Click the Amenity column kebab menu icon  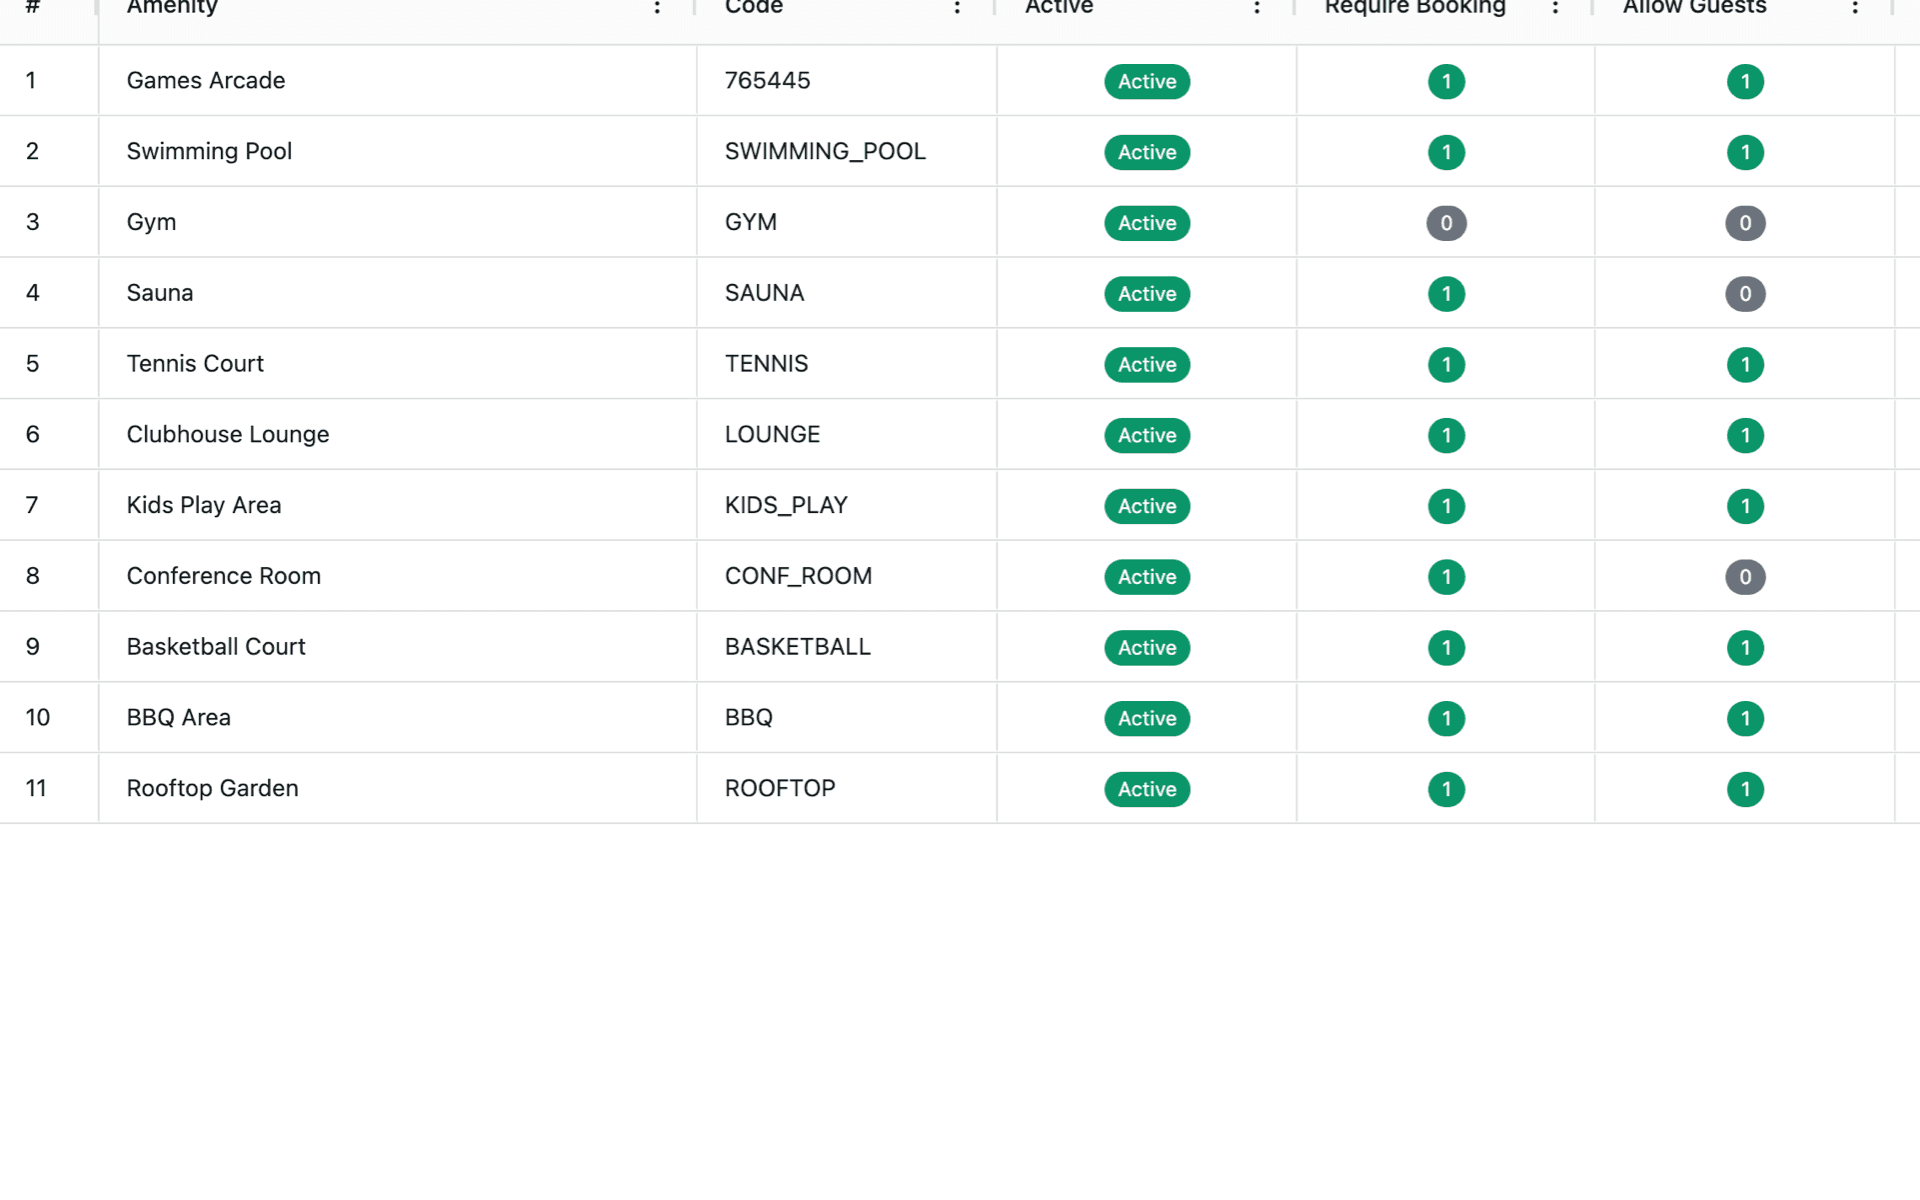click(x=657, y=8)
